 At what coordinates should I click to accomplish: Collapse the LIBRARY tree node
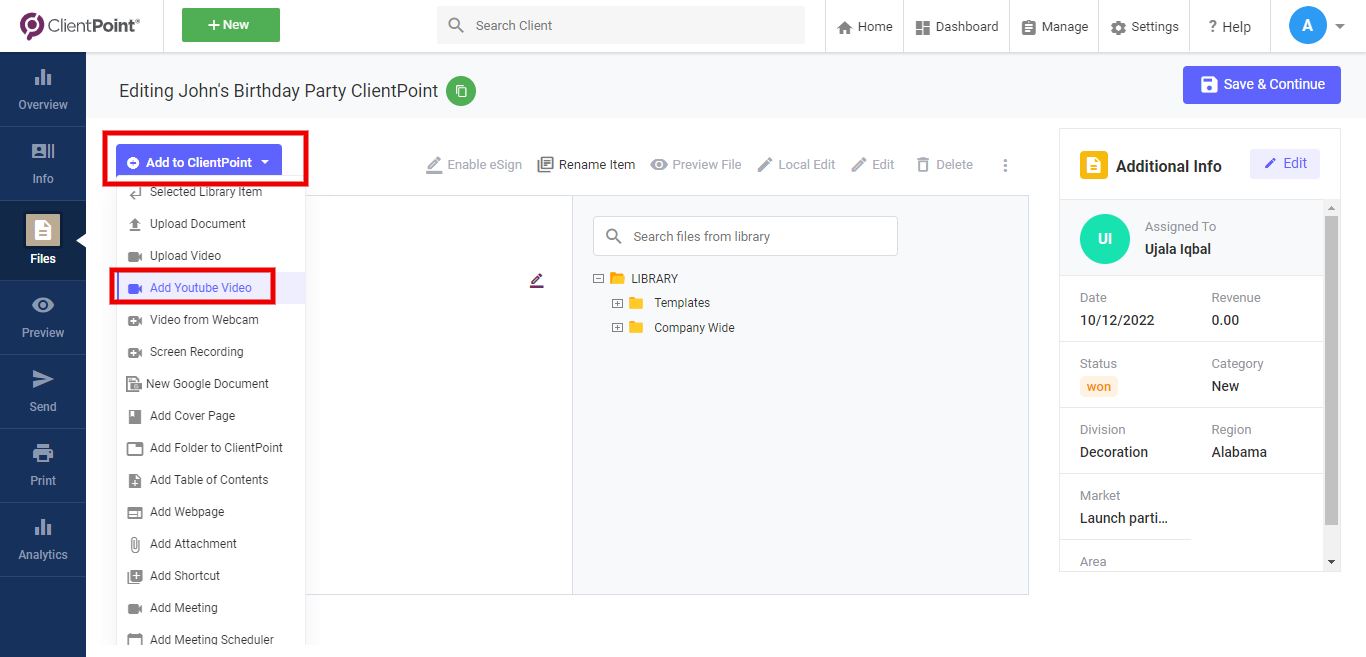(x=598, y=279)
